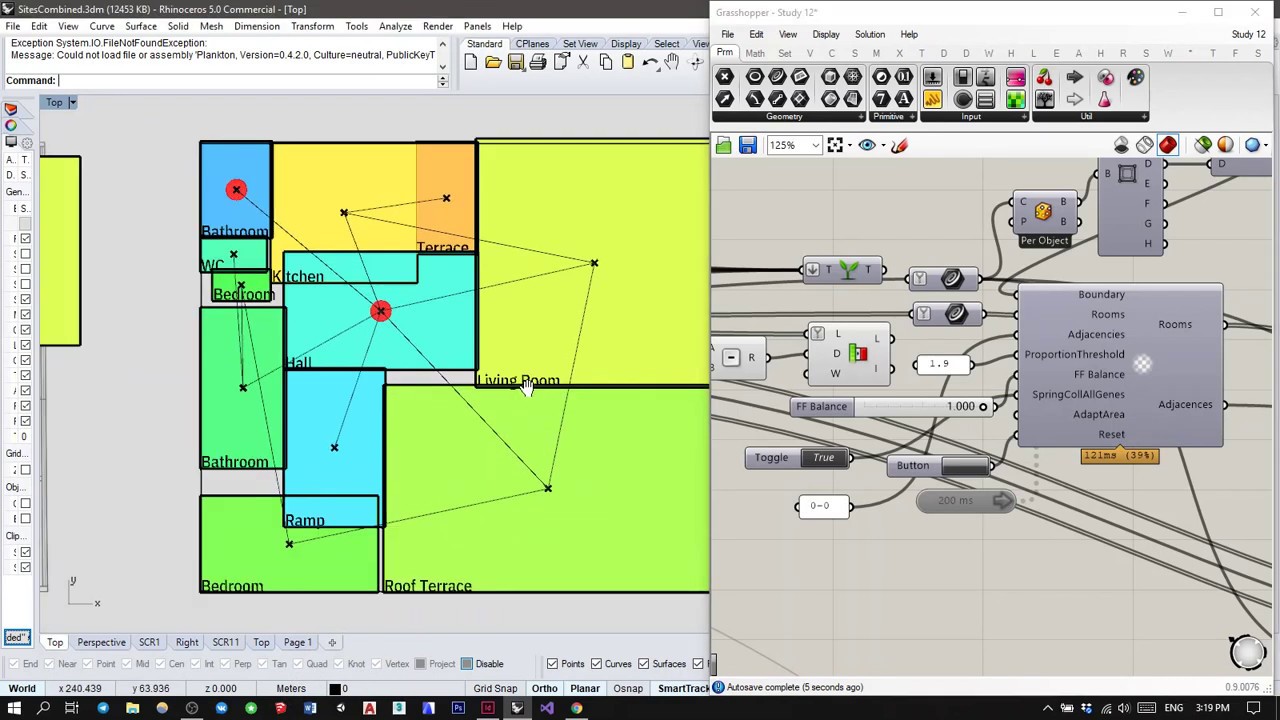This screenshot has height=720, width=1280.
Task: Switch to the Perspective viewport tab
Action: pos(101,642)
